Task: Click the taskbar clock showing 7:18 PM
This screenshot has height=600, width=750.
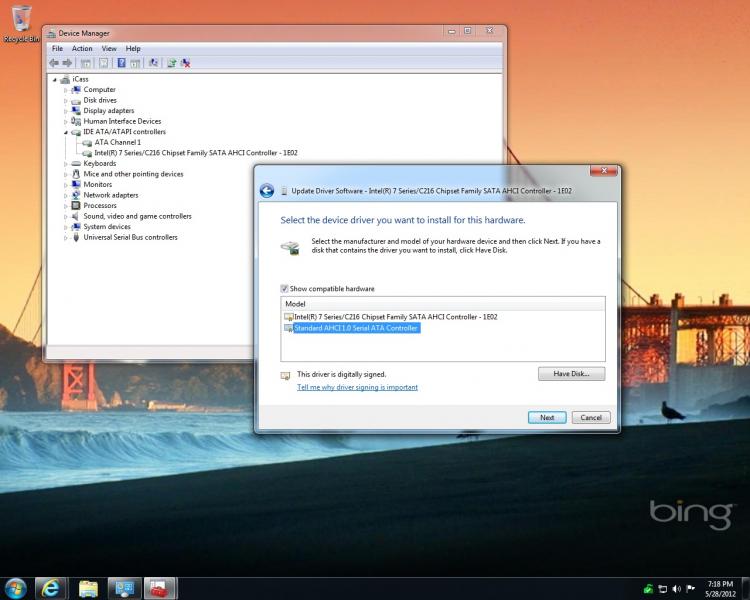Action: 720,589
